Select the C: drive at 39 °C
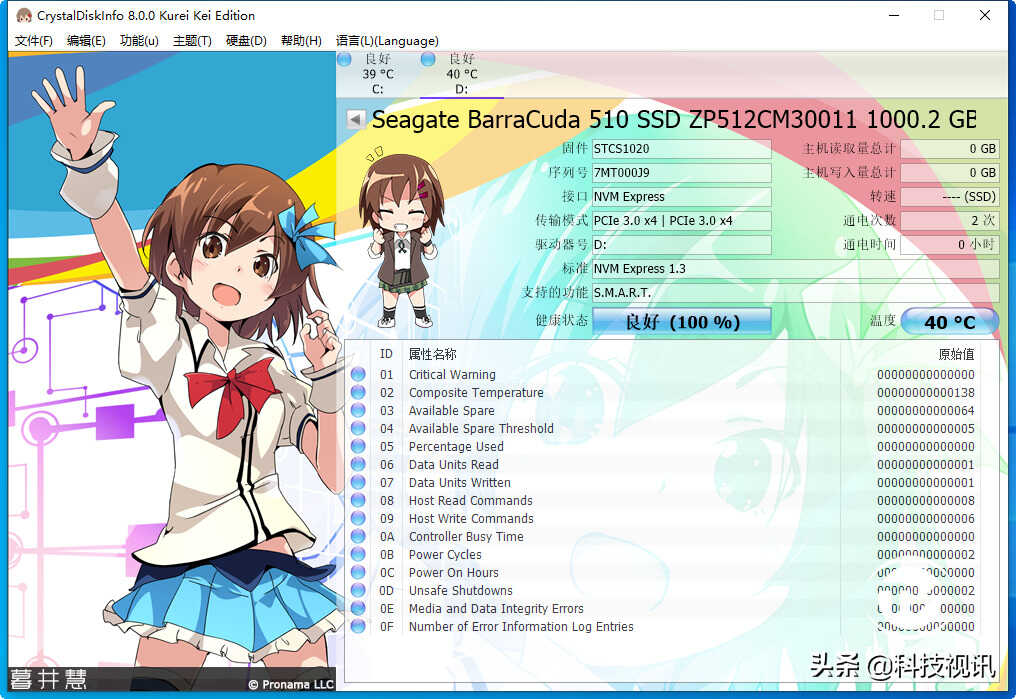Image resolution: width=1016 pixels, height=699 pixels. 378,74
